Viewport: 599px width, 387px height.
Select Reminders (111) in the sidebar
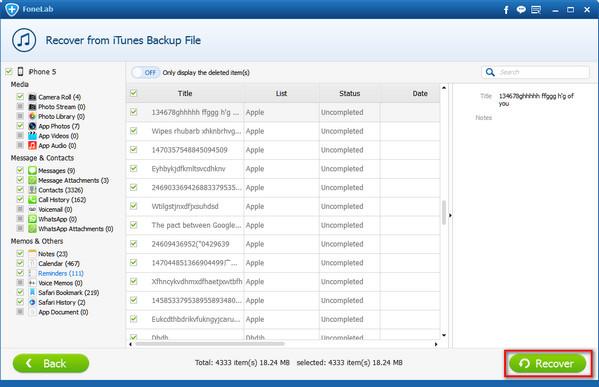[60, 273]
